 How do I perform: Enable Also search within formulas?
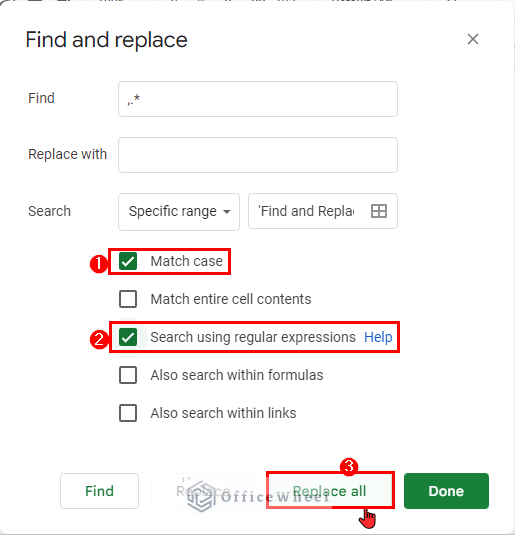click(128, 375)
